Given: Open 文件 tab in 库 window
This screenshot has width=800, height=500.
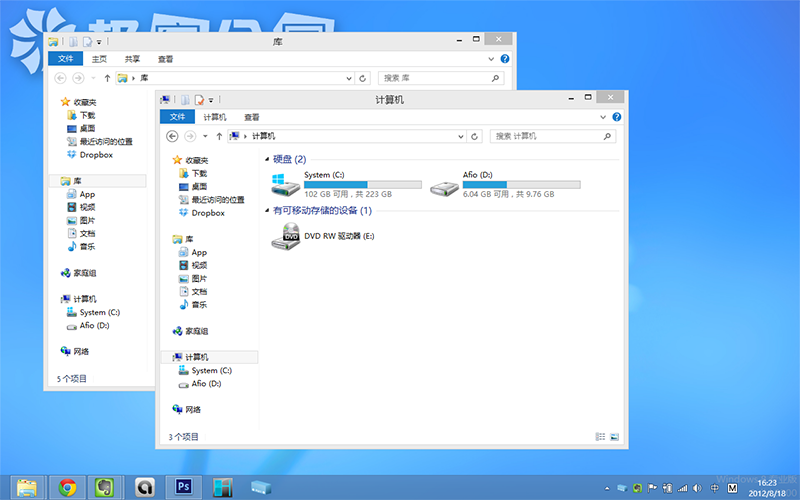Looking at the screenshot, I should 65,59.
